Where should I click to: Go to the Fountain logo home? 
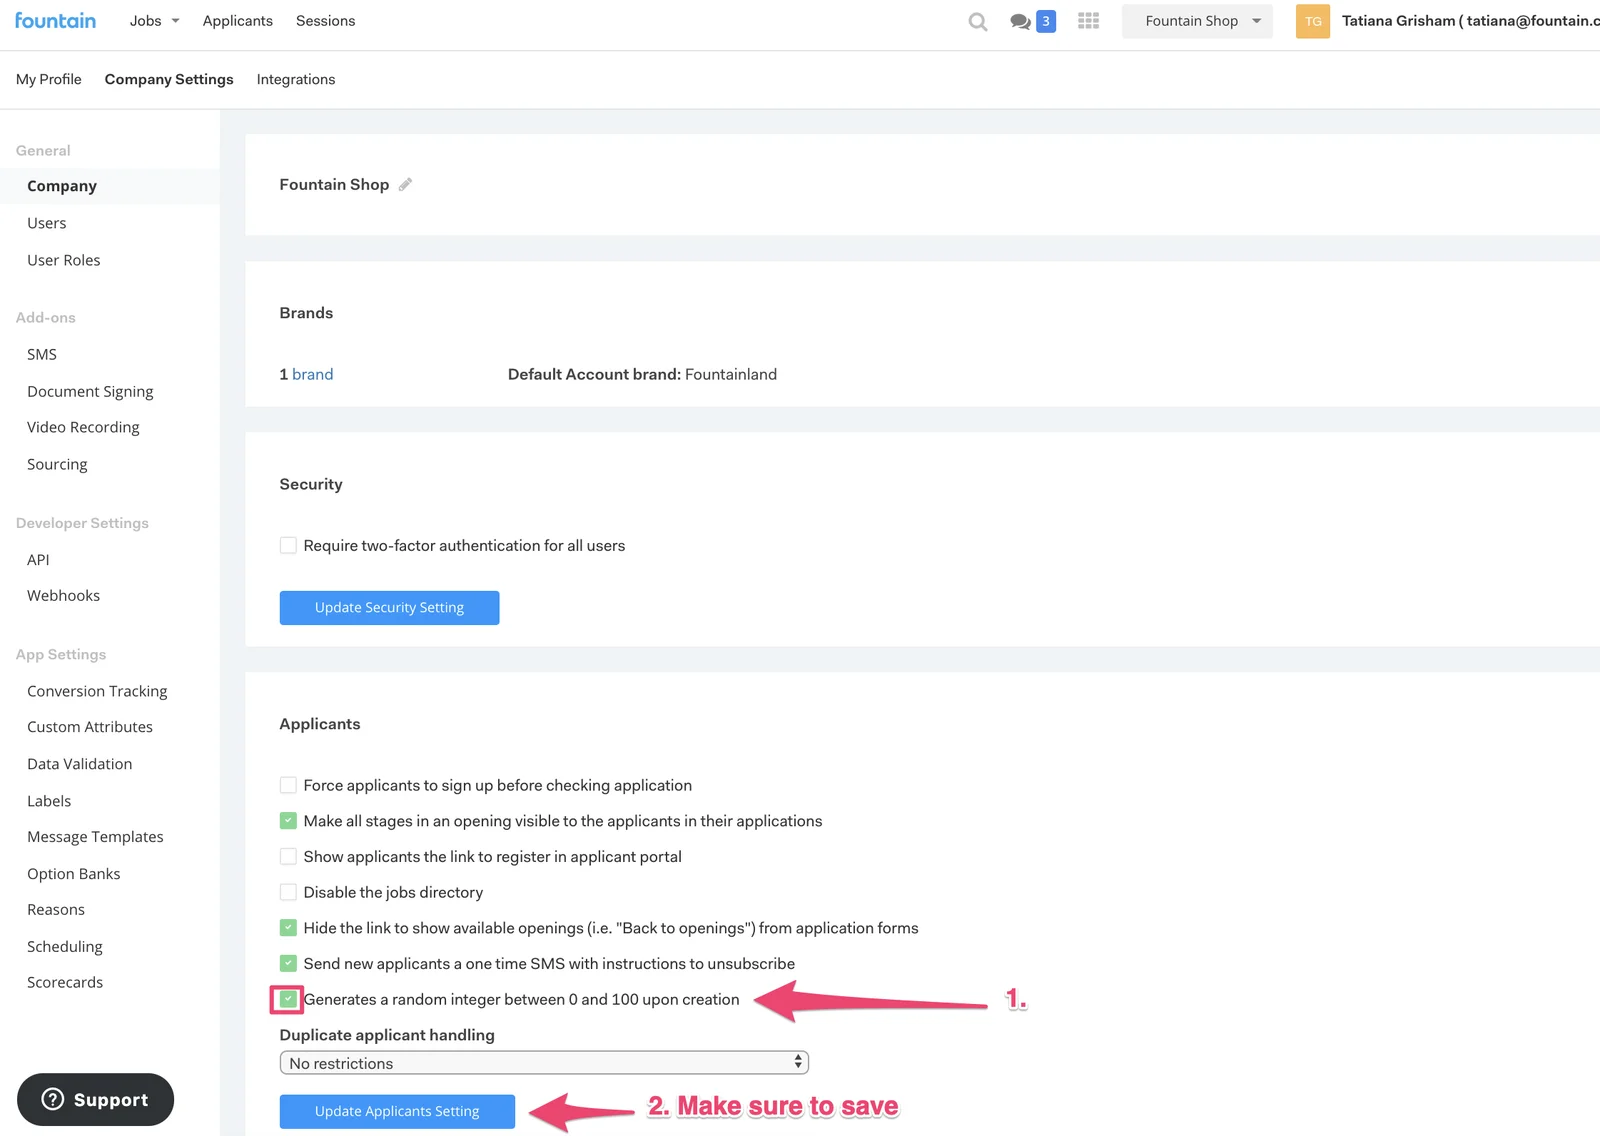(x=56, y=20)
